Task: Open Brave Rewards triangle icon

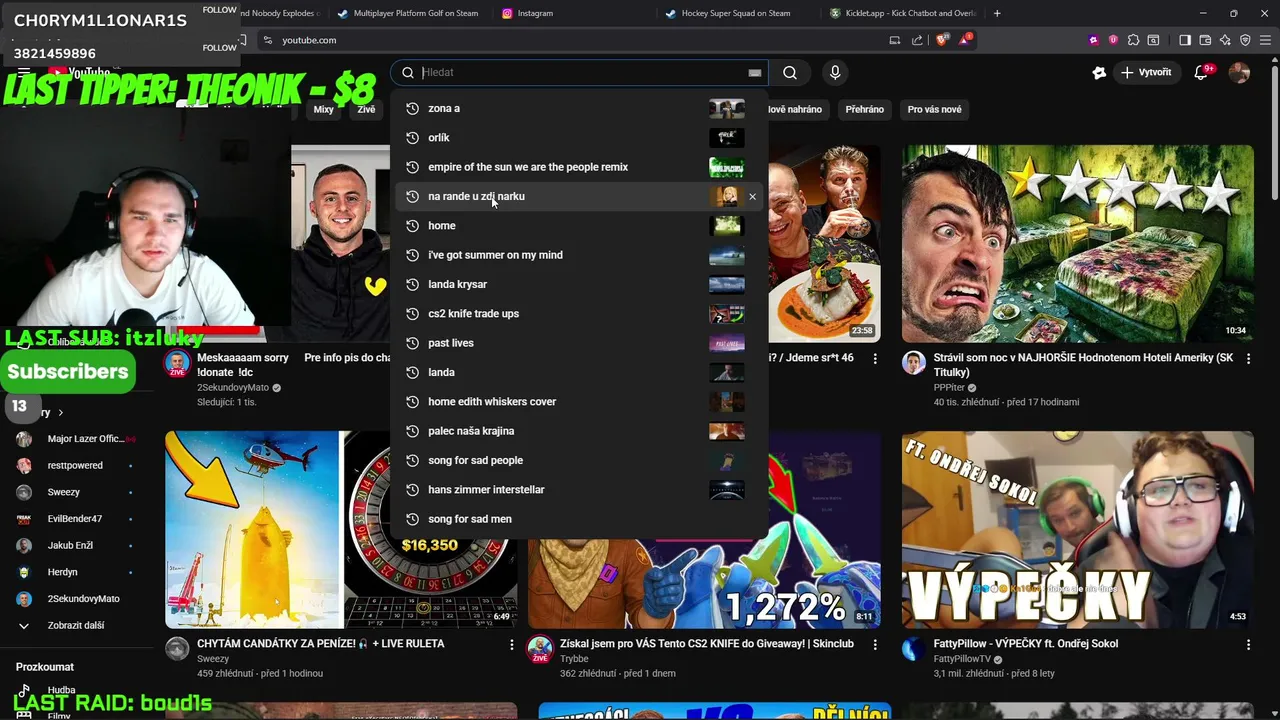Action: point(964,40)
